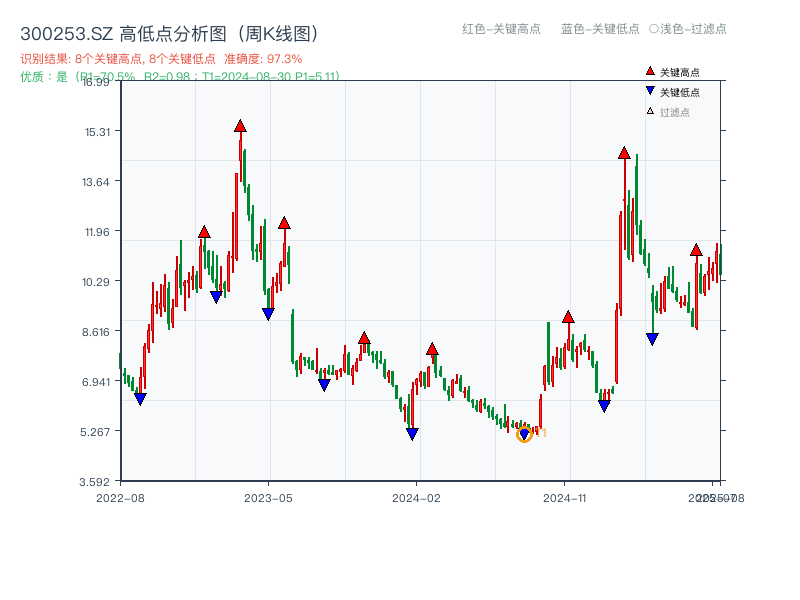Select the blue key-low marker near 6.1 after 2024-11
Image resolution: width=800 pixels, height=600 pixels.
tap(604, 406)
